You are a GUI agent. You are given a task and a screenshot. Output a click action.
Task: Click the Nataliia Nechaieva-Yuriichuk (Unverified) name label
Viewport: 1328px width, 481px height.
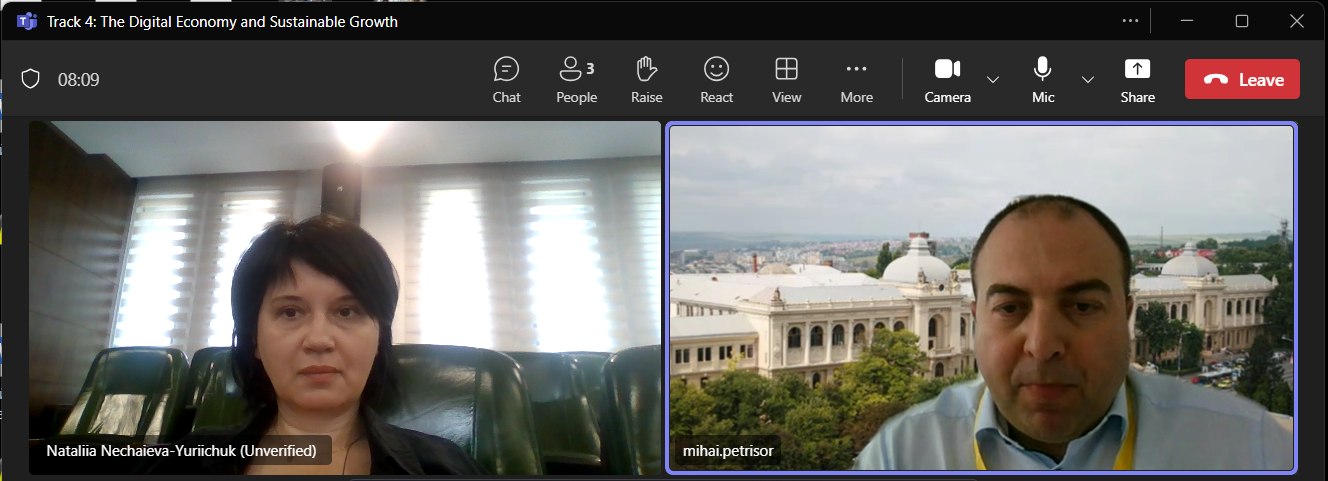[181, 451]
